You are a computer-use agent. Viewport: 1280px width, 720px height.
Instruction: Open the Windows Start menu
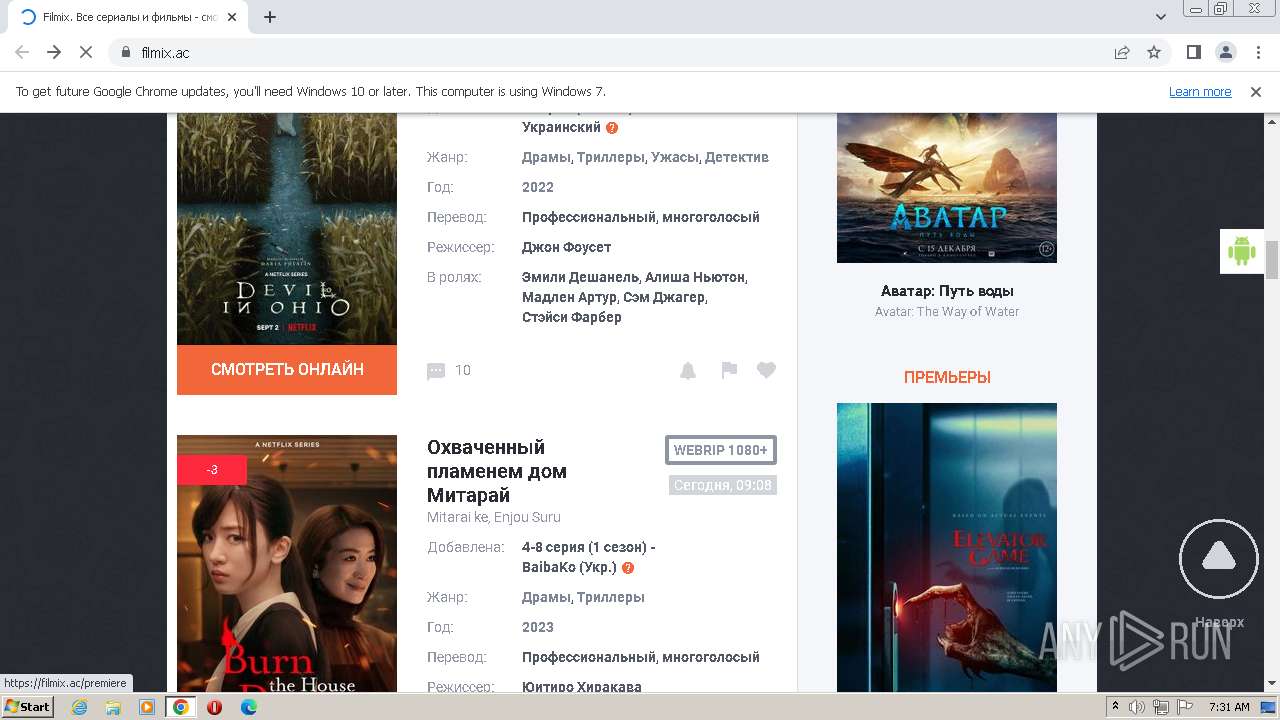[28, 706]
